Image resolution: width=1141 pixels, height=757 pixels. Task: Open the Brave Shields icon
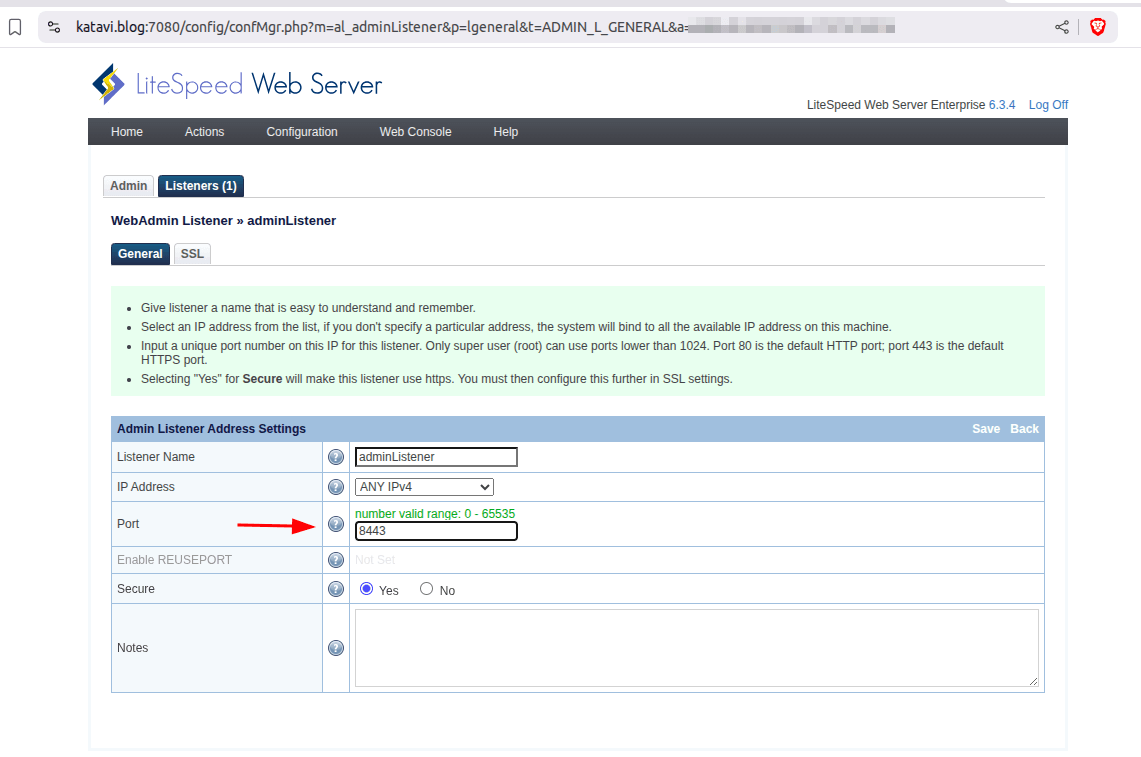(x=1098, y=27)
